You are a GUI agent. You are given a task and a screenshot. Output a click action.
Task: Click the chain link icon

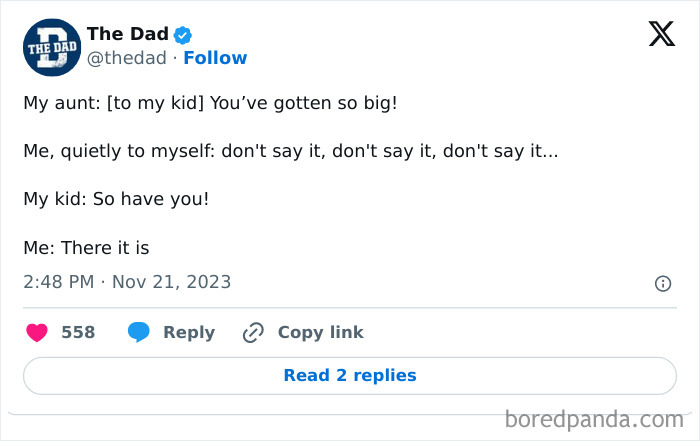(x=253, y=332)
